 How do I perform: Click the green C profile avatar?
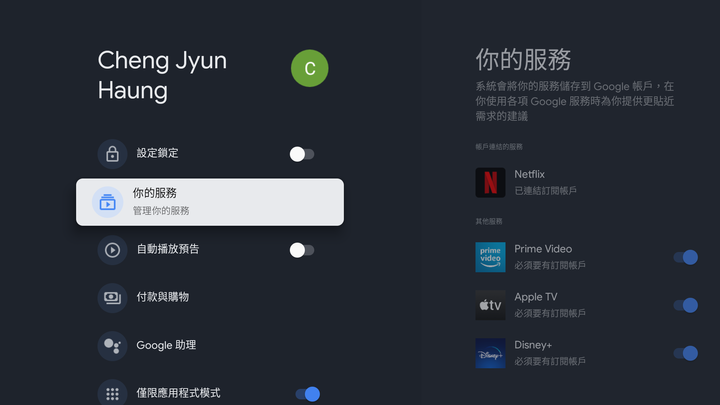(x=309, y=68)
